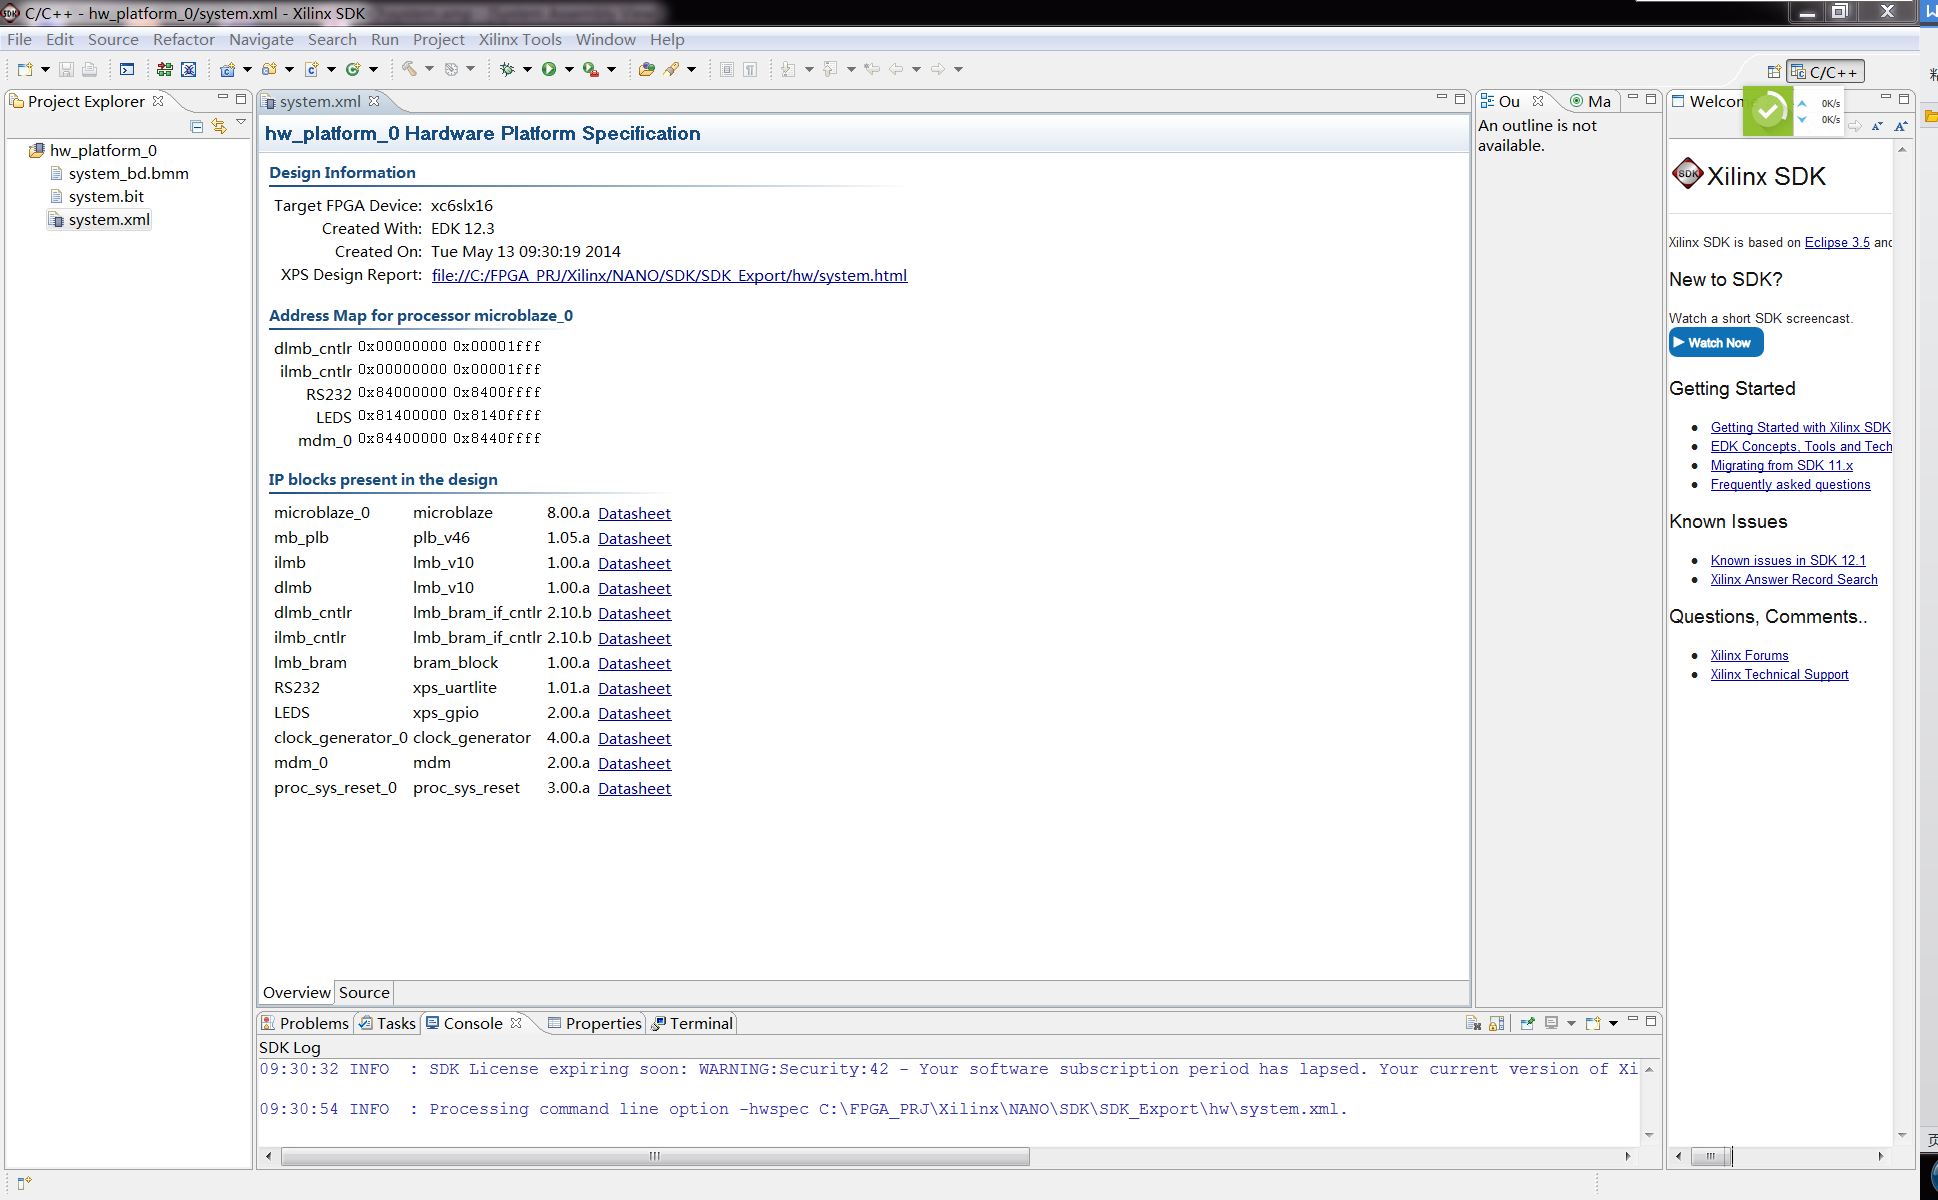1938x1200 pixels.
Task: Click the Clear Console icon
Action: pos(1473,1023)
